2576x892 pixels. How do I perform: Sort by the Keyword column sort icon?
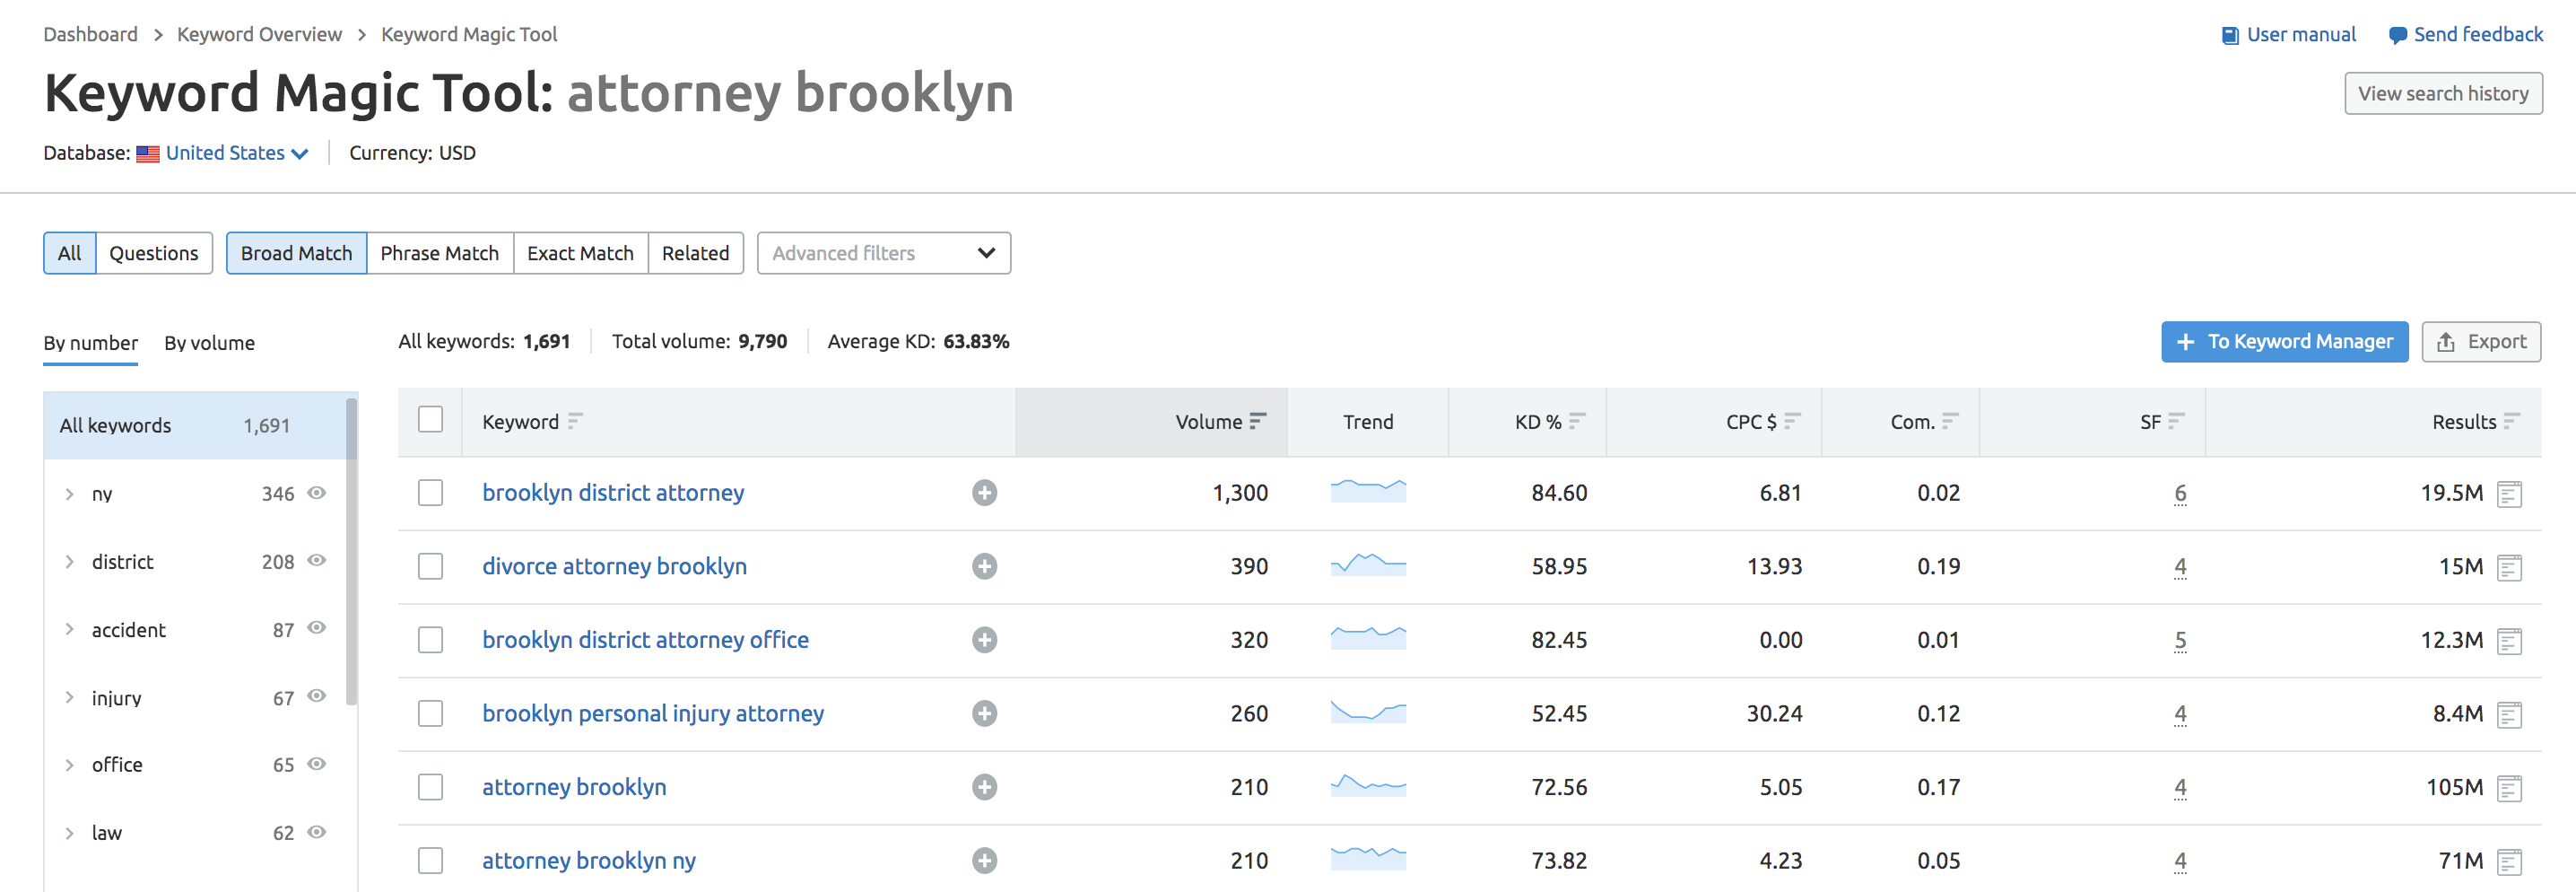pos(575,421)
